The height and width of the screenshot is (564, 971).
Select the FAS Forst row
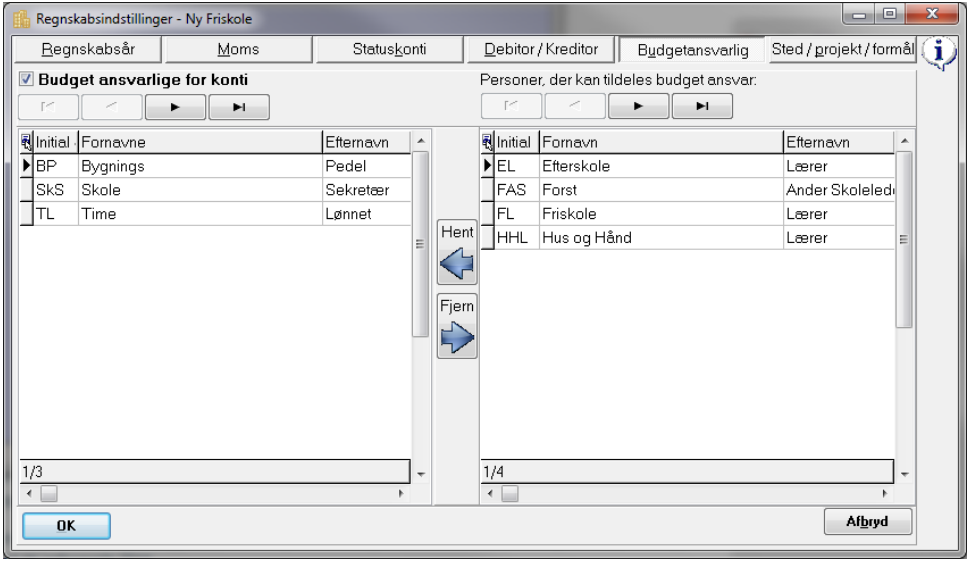click(688, 190)
